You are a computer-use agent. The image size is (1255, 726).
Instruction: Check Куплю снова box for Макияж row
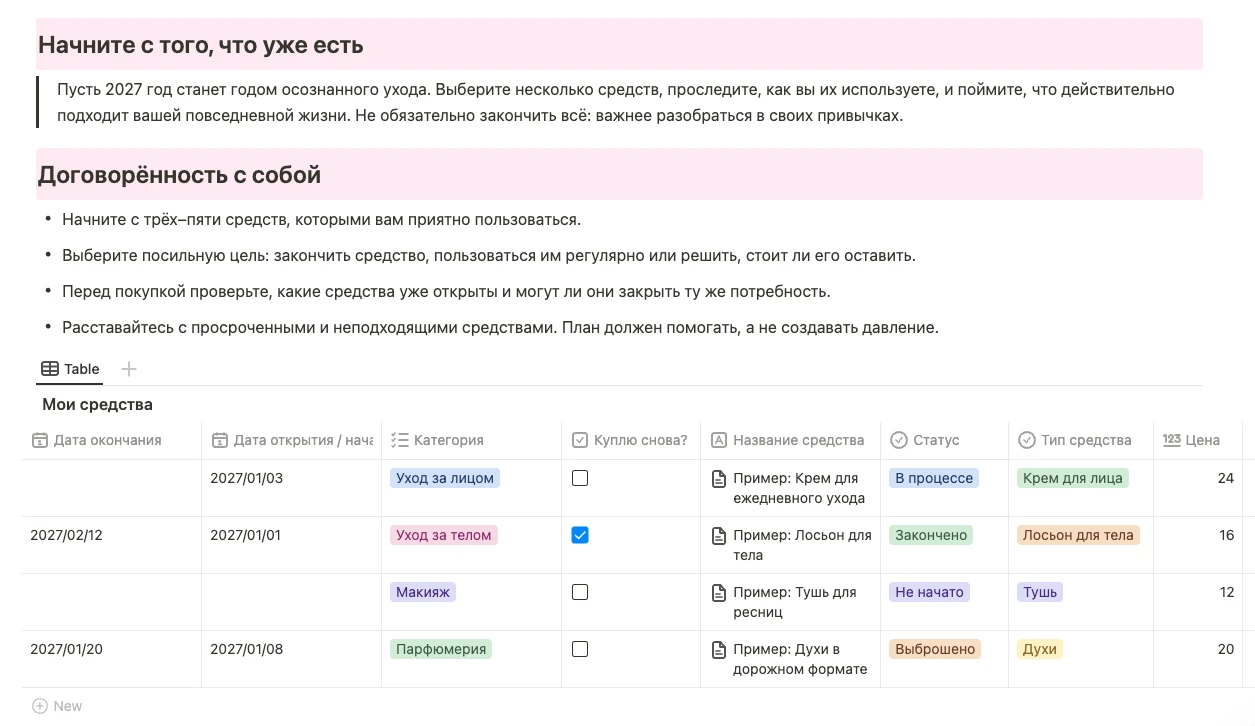[x=580, y=592]
